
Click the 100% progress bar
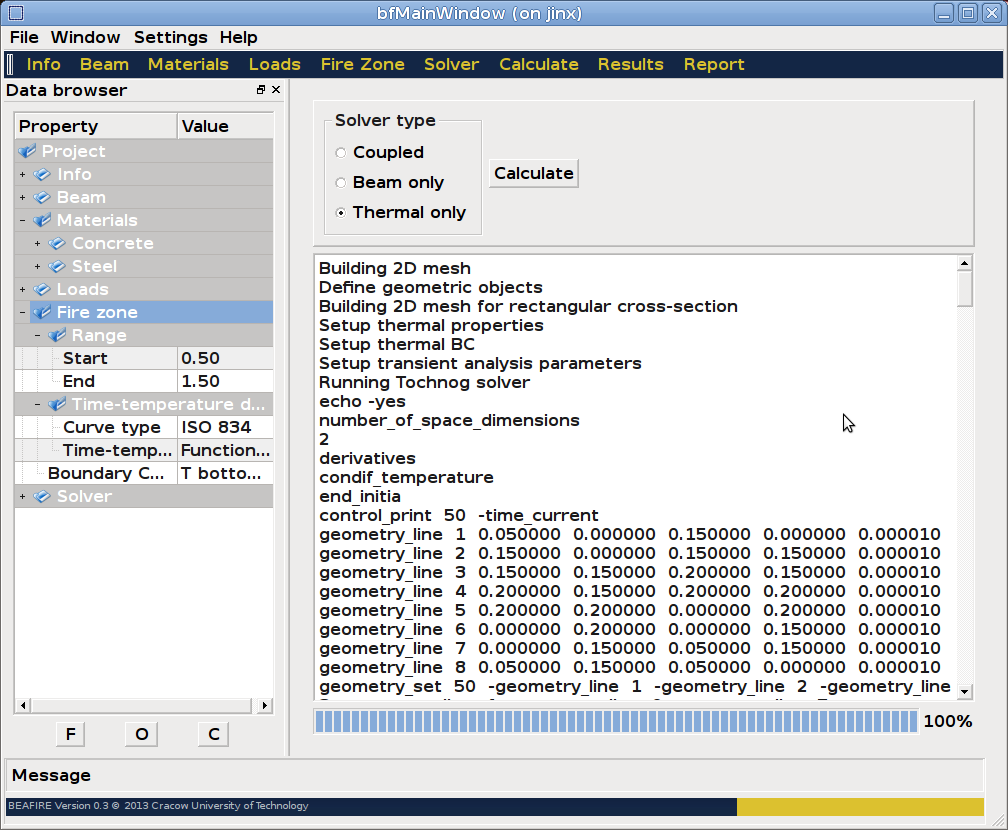[615, 721]
